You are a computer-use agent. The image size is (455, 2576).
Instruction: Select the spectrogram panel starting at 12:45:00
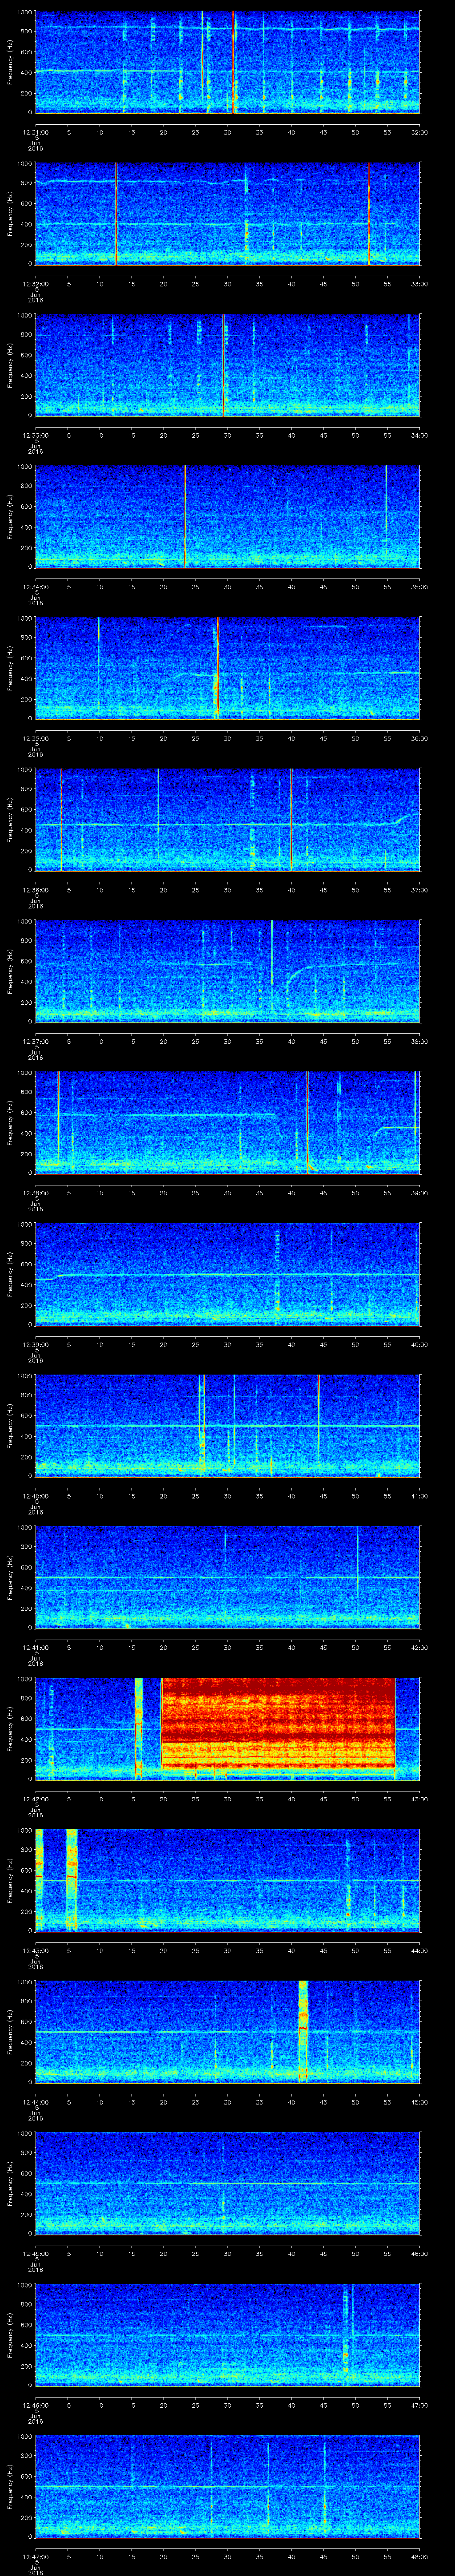(227, 2183)
